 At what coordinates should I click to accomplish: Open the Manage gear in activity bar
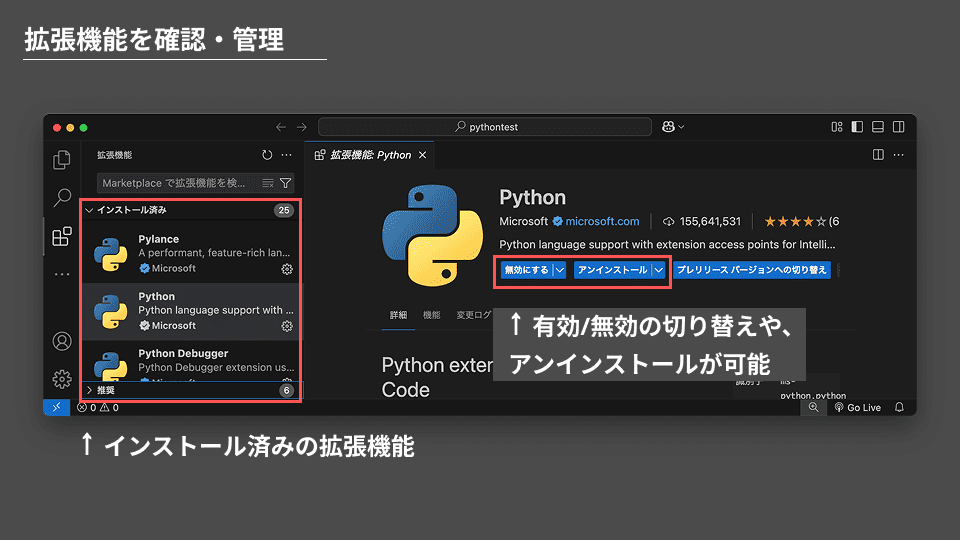(62, 379)
